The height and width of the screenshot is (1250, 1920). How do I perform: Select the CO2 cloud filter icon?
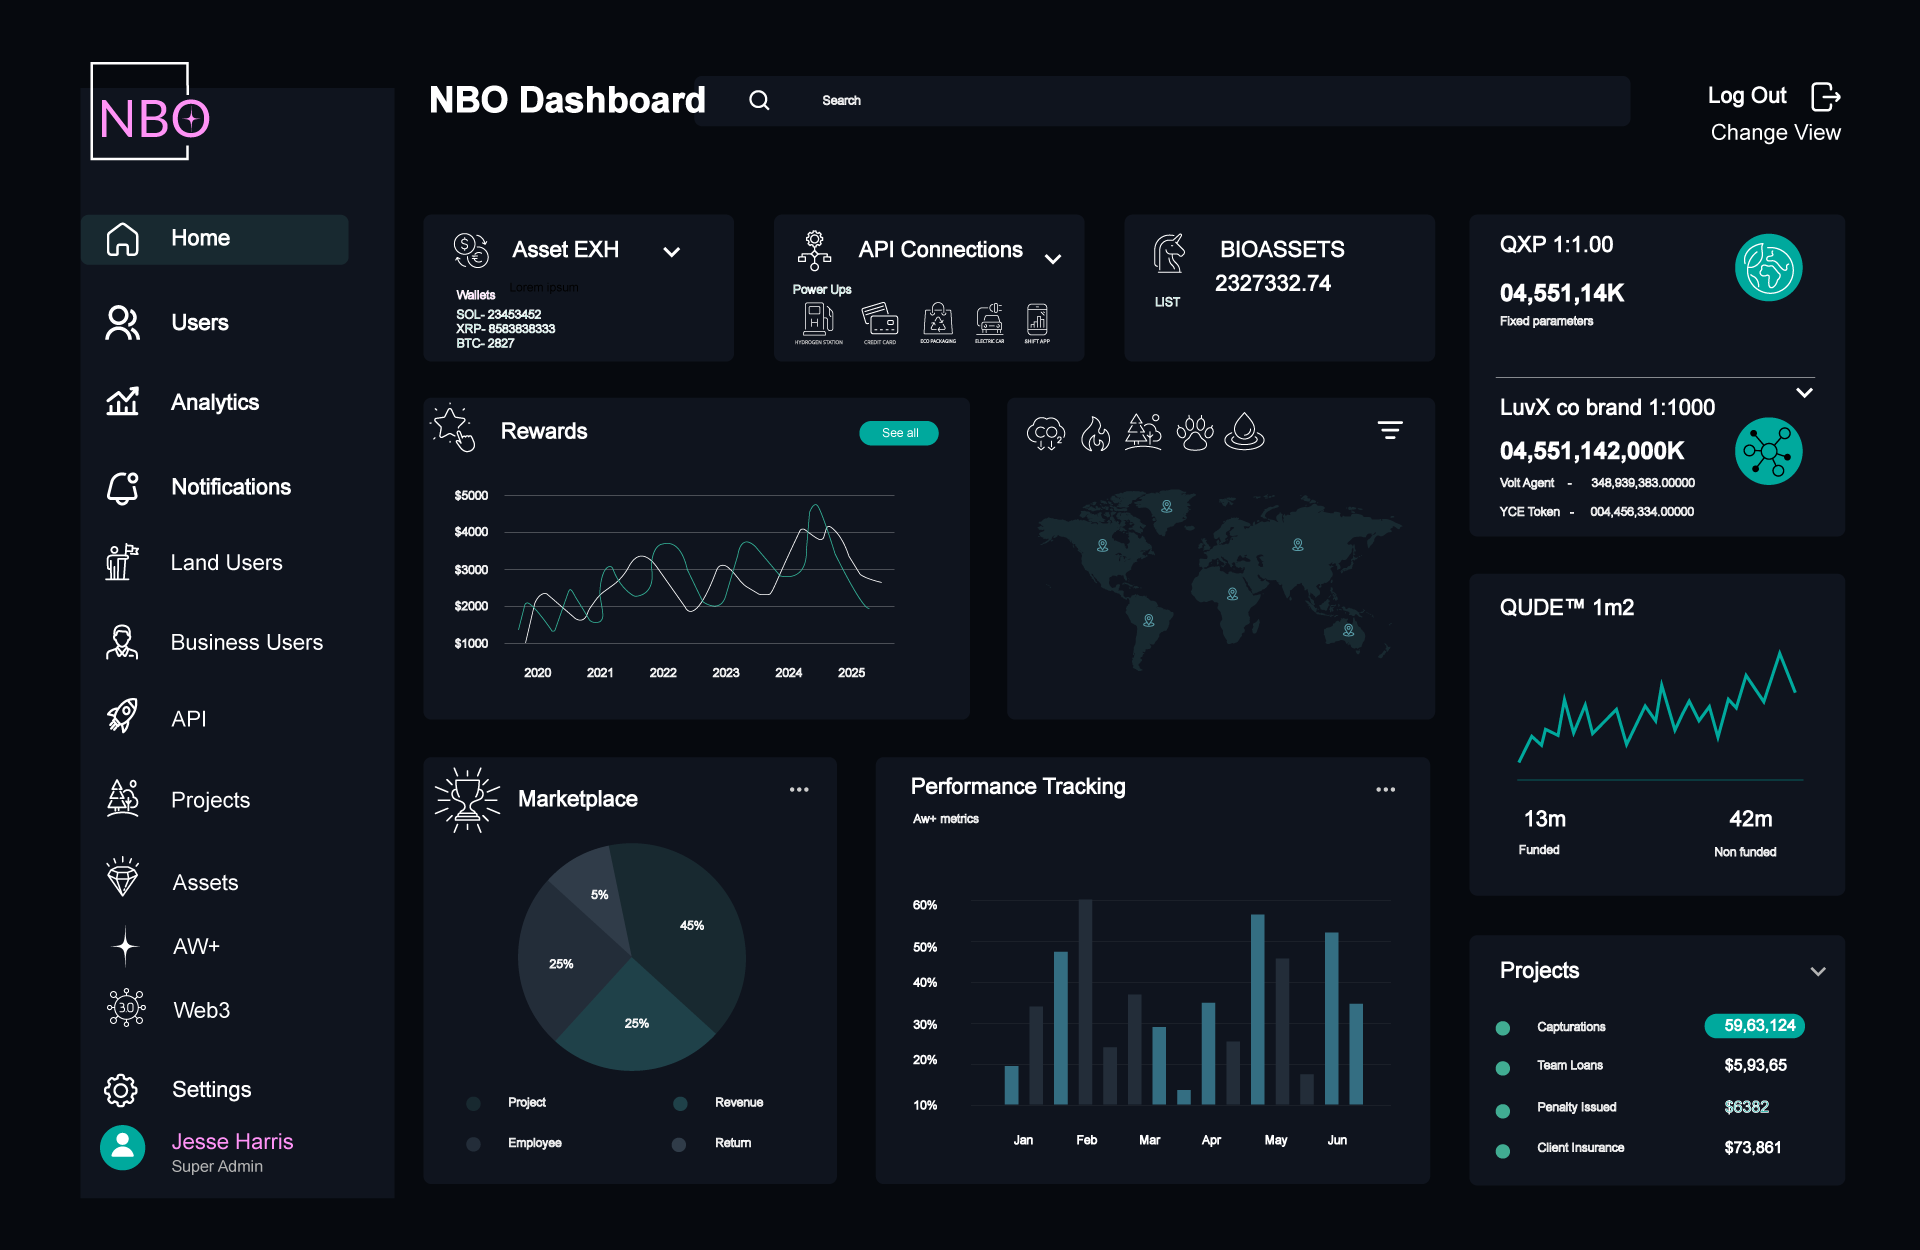[1046, 433]
